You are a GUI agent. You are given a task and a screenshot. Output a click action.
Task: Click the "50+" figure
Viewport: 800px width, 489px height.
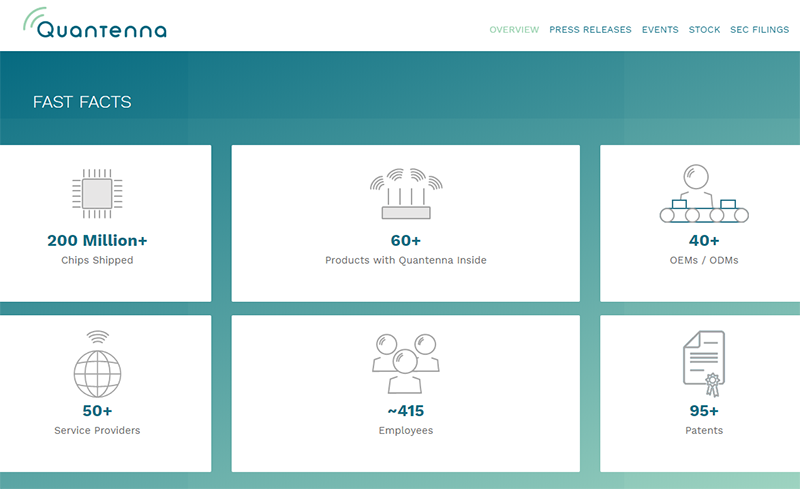pos(97,411)
